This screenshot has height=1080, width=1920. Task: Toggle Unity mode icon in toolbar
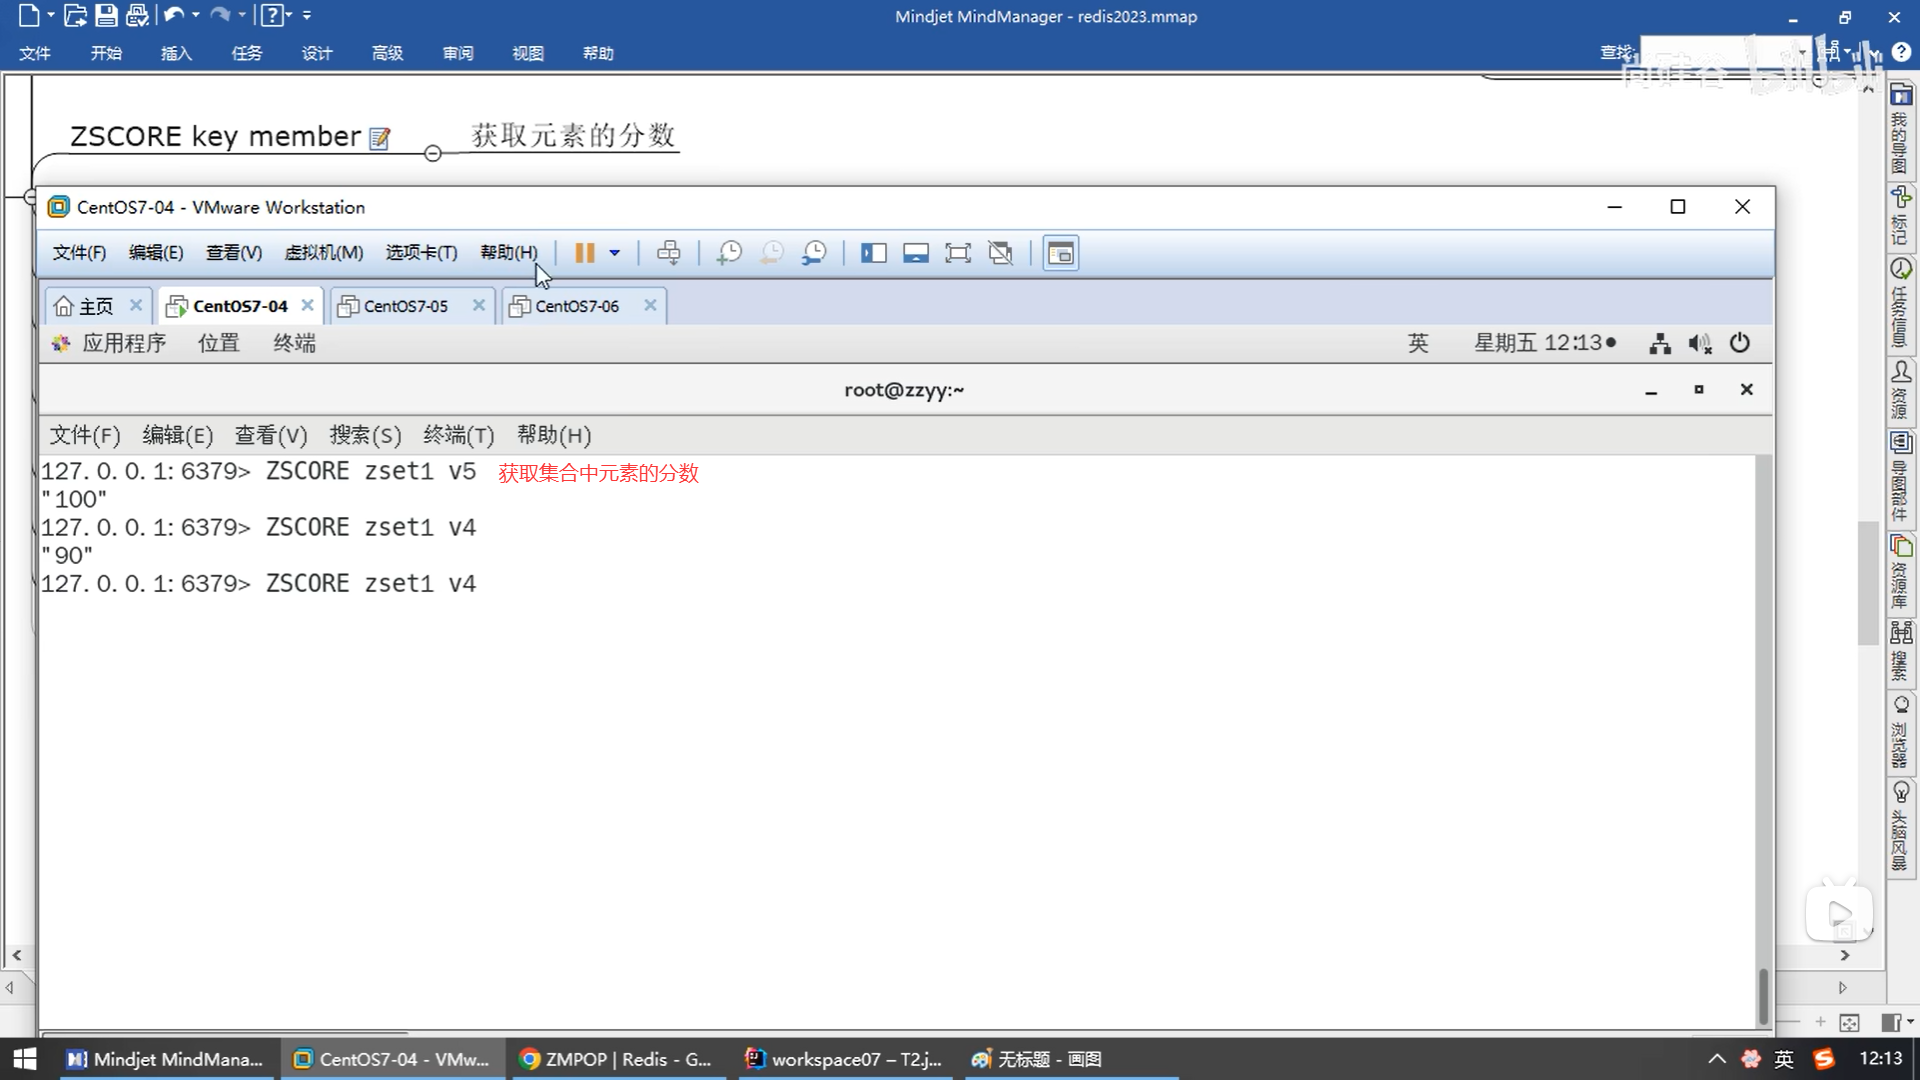tap(1000, 253)
